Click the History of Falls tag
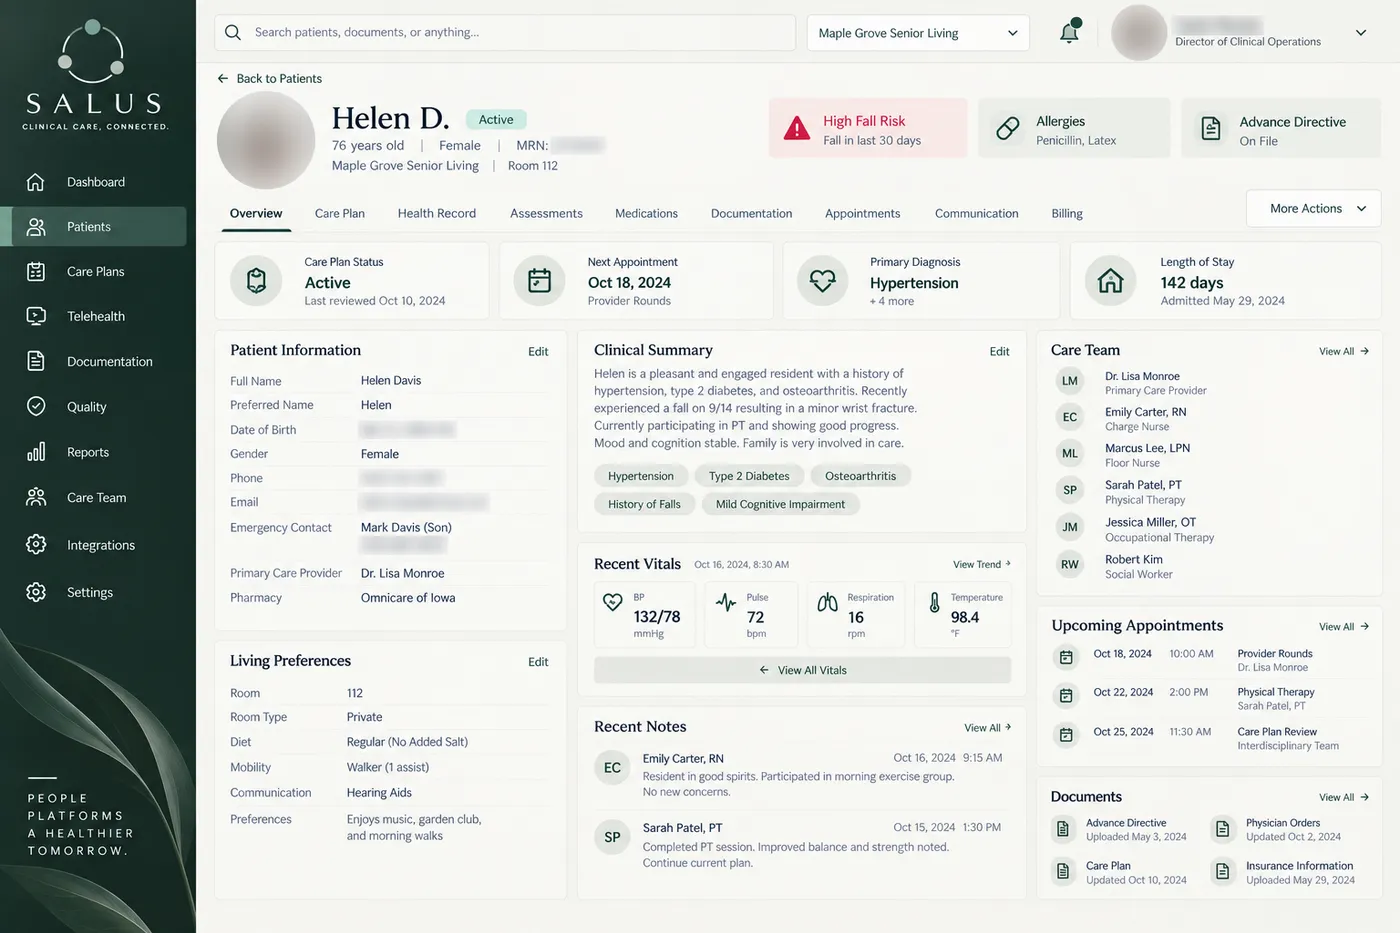The height and width of the screenshot is (933, 1400). [644, 504]
